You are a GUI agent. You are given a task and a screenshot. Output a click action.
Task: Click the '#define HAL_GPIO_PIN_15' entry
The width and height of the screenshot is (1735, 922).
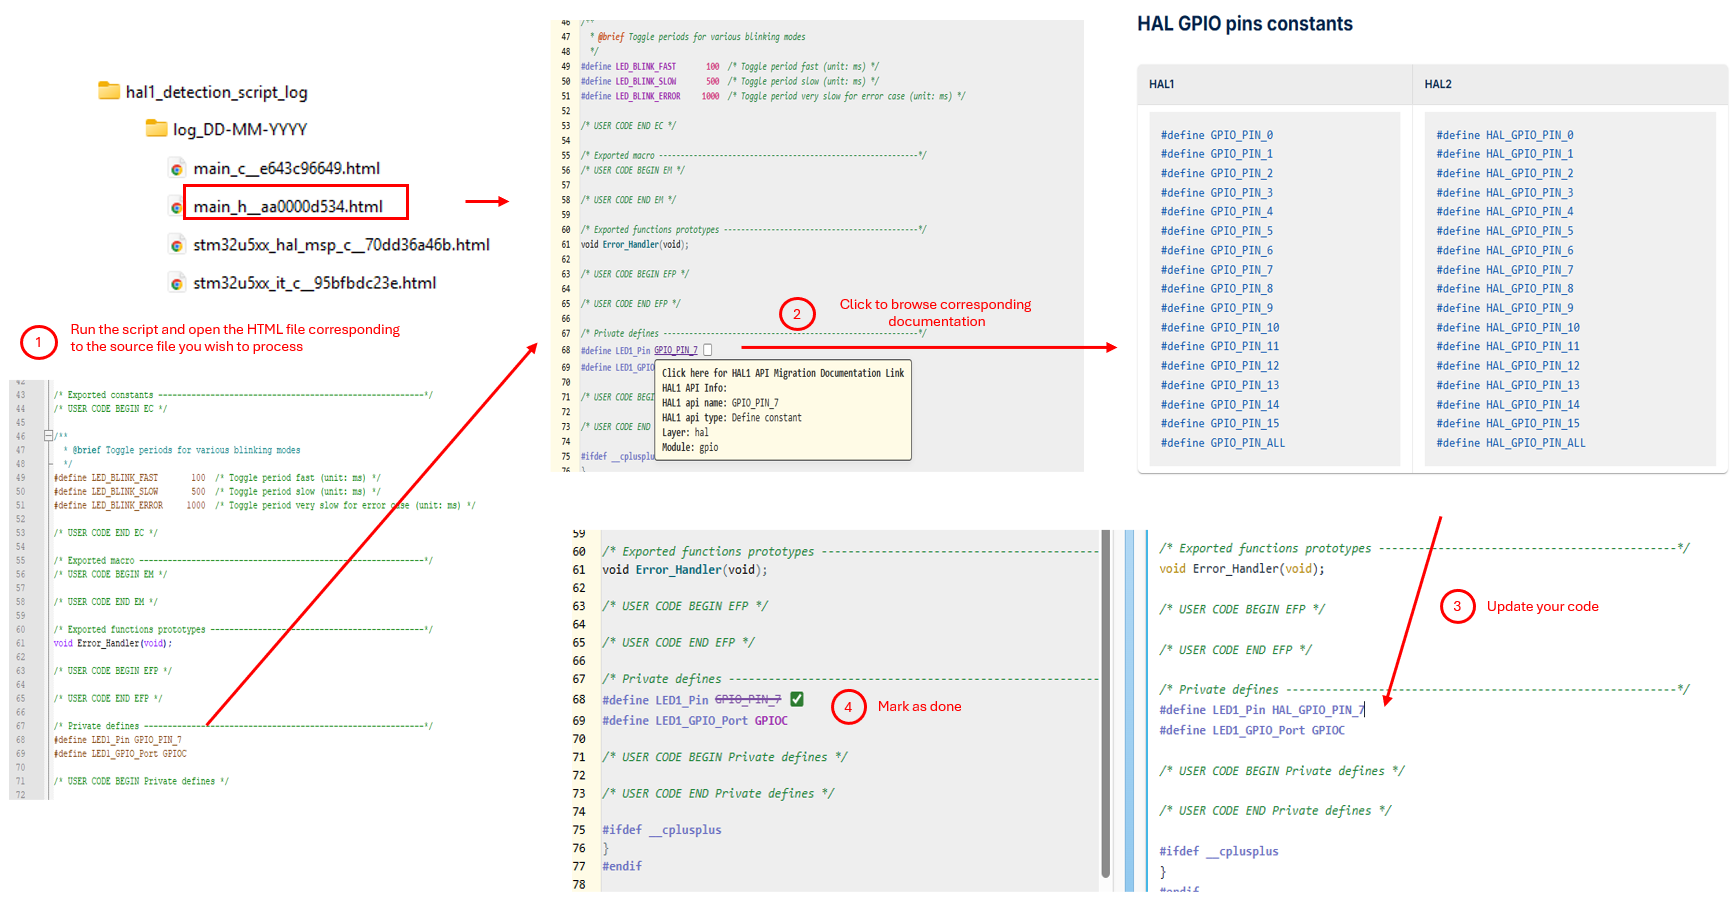(x=1508, y=423)
